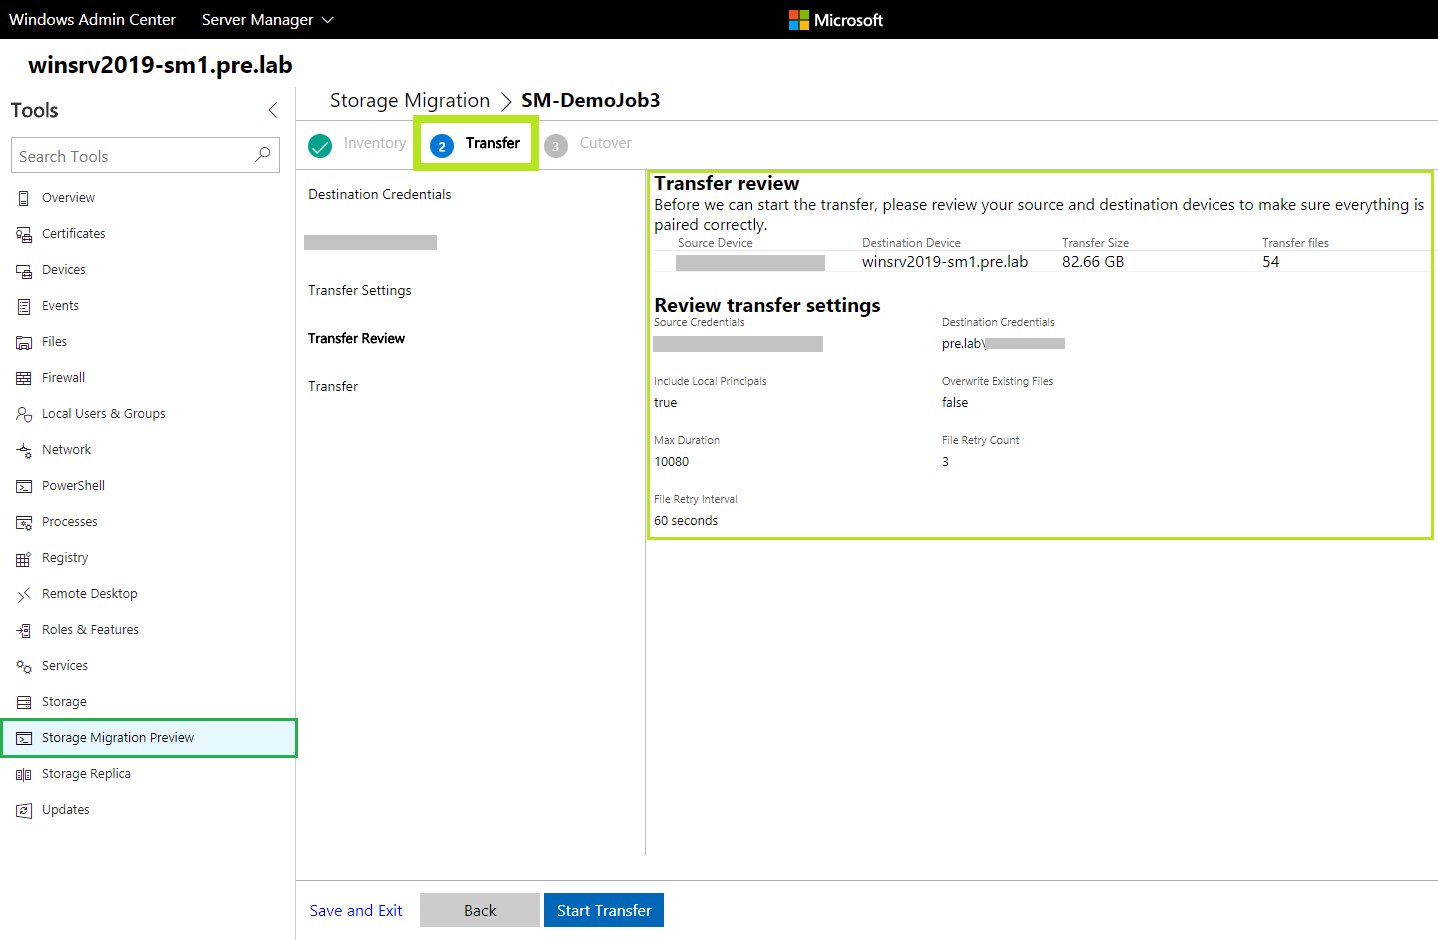Image resolution: width=1438 pixels, height=940 pixels.
Task: Click the step 3 Cutover circle icon
Action: [556, 146]
